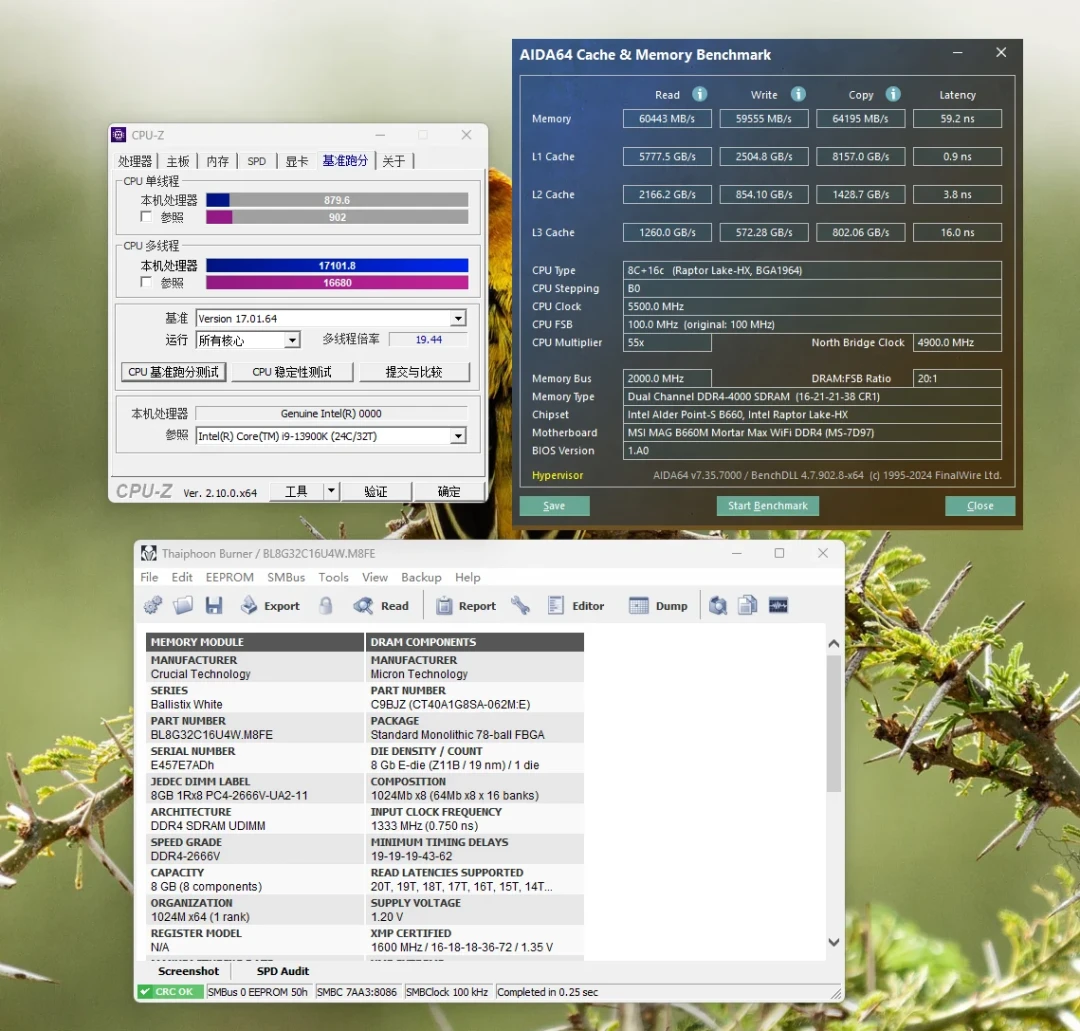Switch to the SPD tab in CPU-Z
Screen dimensions: 1080x1031
(x=257, y=161)
